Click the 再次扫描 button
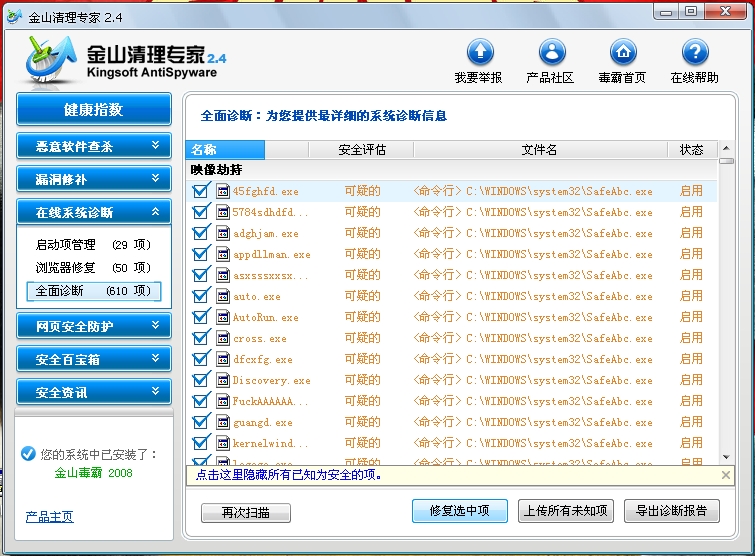755x556 pixels. coord(246,512)
